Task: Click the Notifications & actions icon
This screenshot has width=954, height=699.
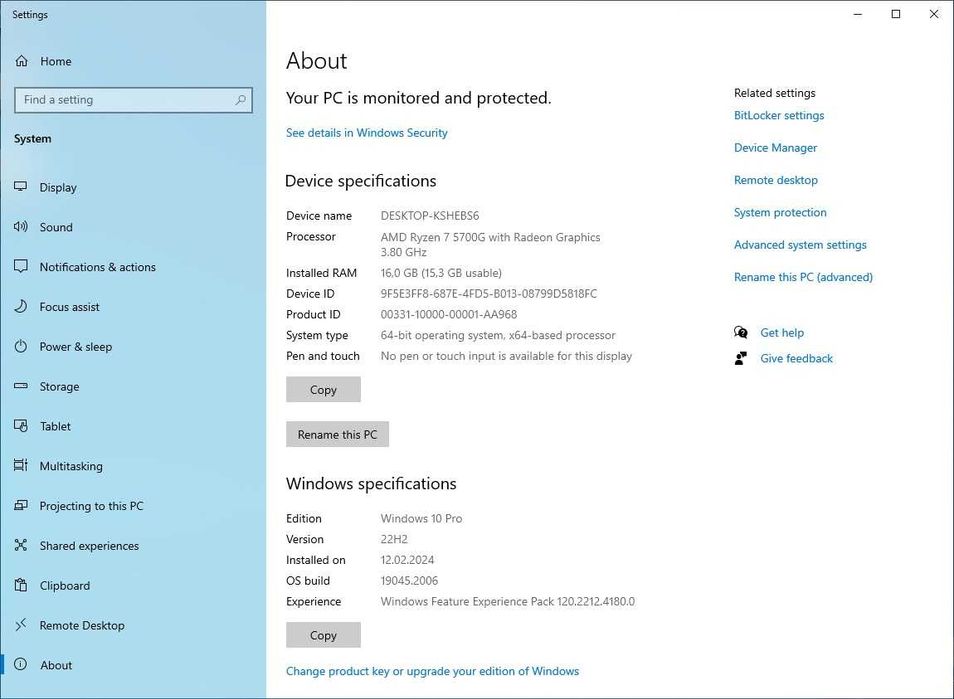Action: coord(21,266)
